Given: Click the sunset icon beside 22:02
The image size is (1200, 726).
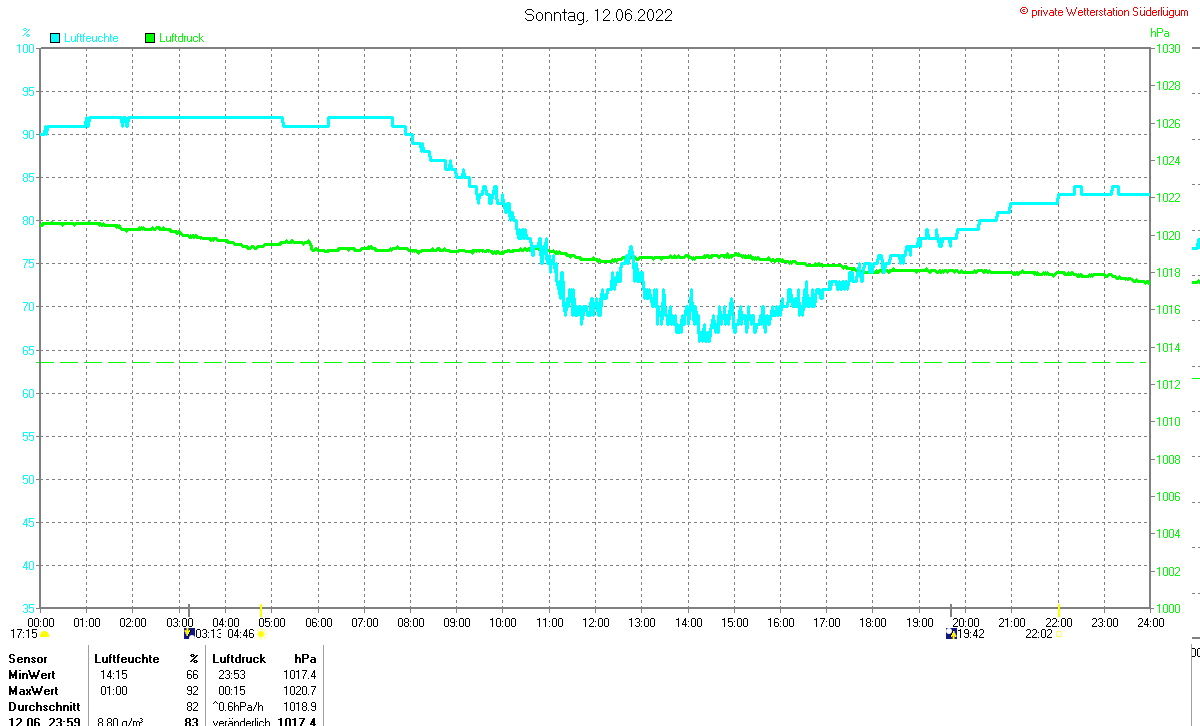Looking at the screenshot, I should [x=1059, y=634].
